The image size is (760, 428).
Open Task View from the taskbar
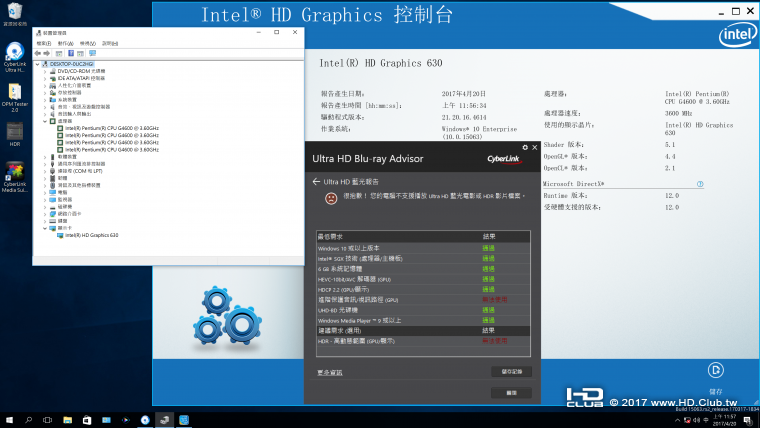point(48,420)
